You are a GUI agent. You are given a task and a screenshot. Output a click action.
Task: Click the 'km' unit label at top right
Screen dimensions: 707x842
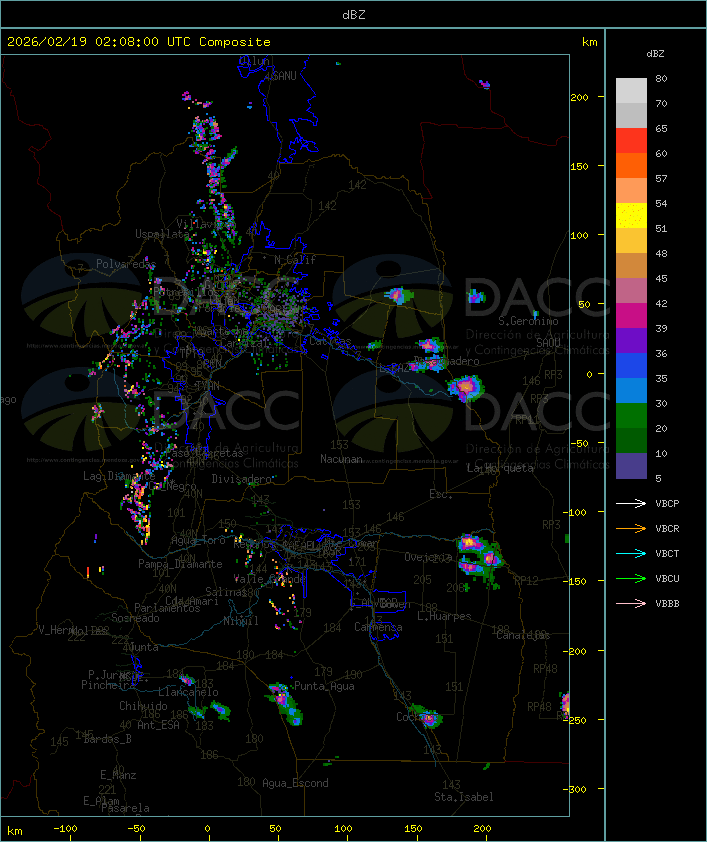pyautogui.click(x=589, y=42)
